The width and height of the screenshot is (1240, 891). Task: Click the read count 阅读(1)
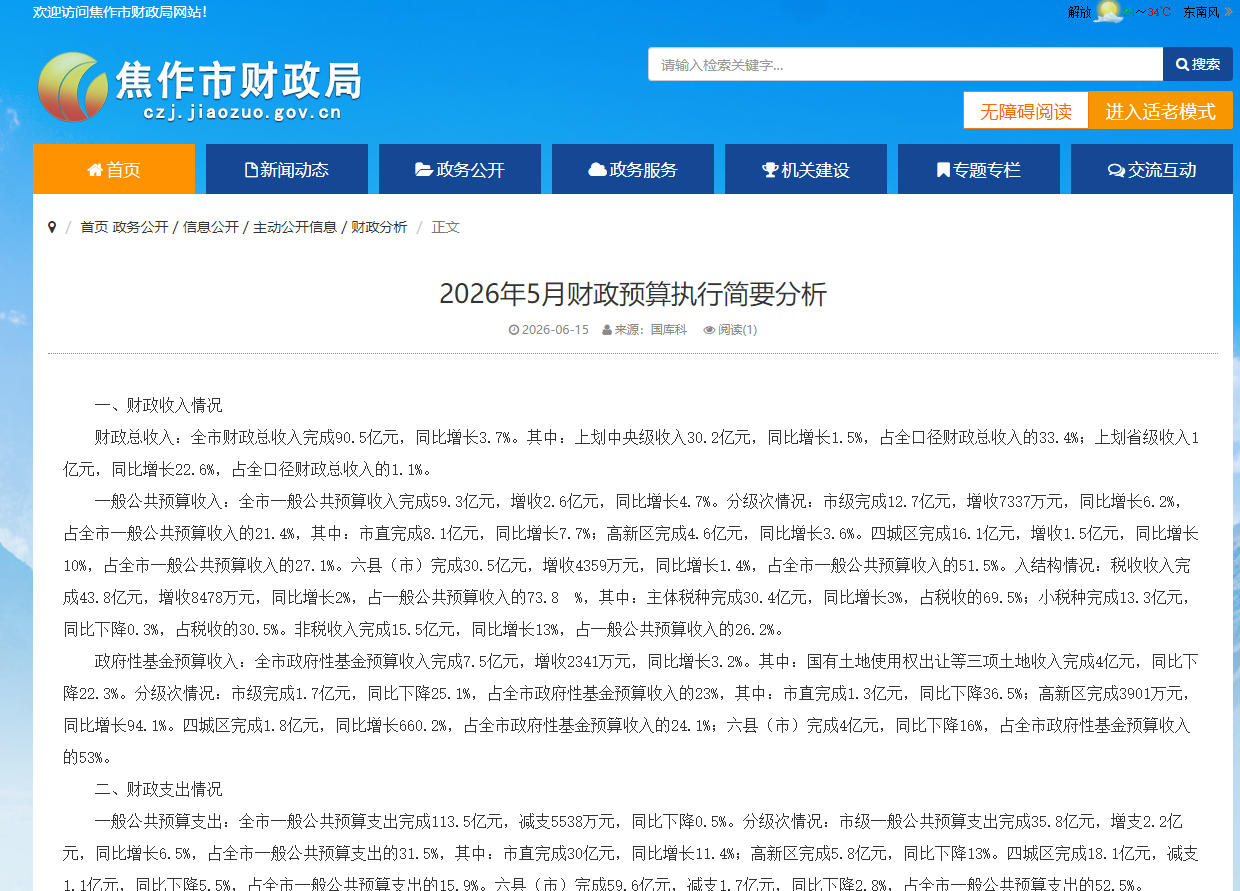737,330
